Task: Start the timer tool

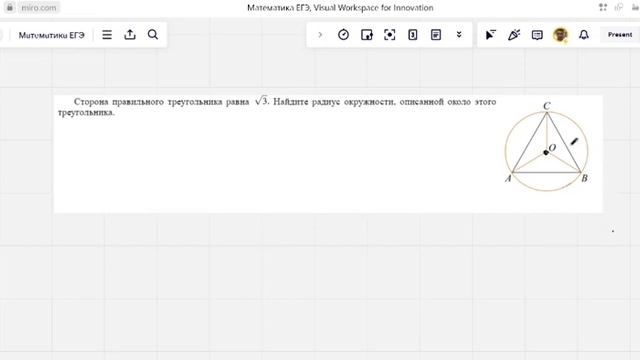Action: pos(343,35)
